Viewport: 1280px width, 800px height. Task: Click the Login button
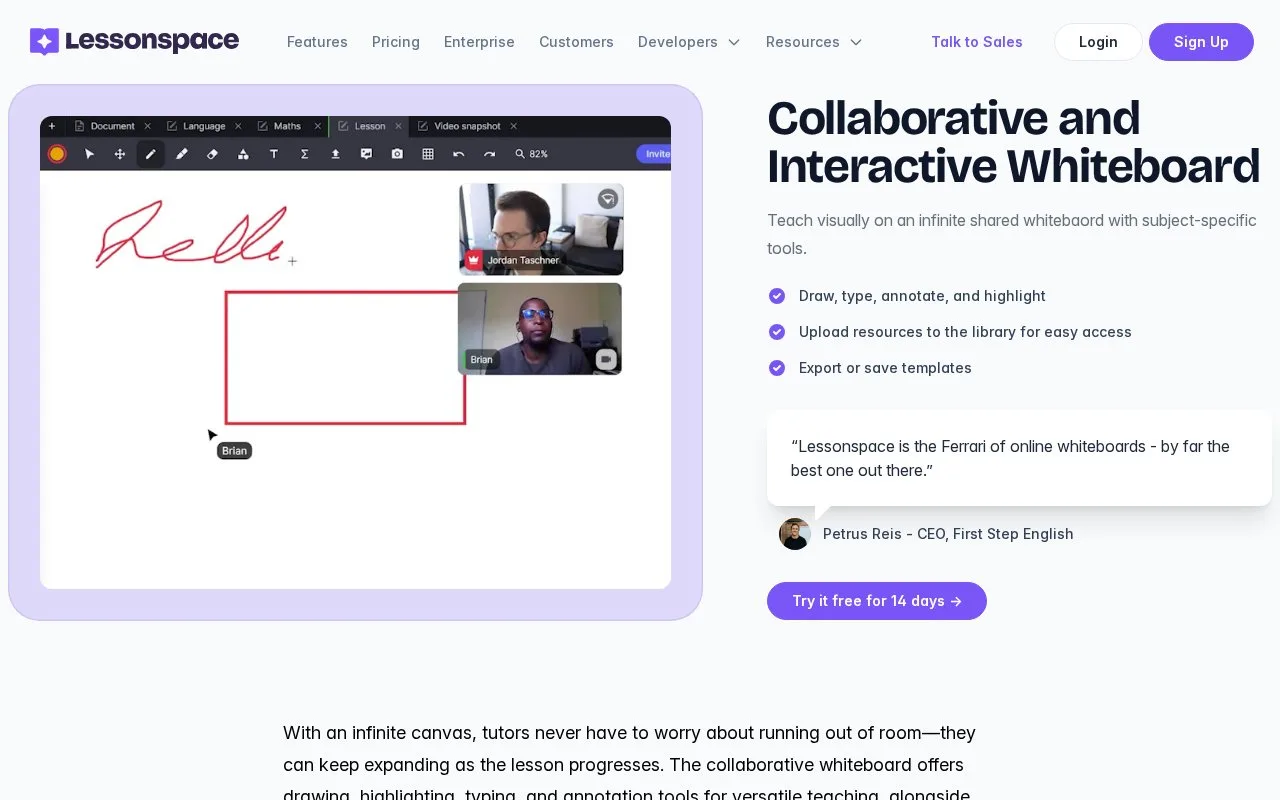1098,42
